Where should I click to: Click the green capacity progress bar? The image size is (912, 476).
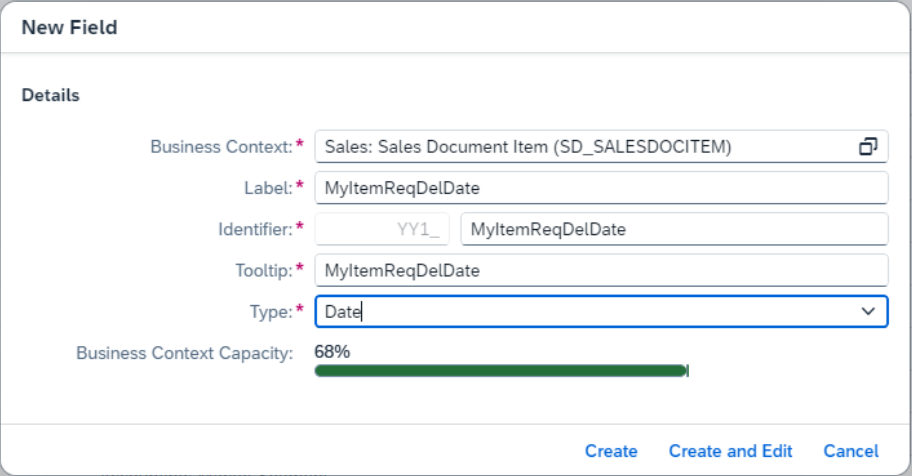pyautogui.click(x=501, y=371)
